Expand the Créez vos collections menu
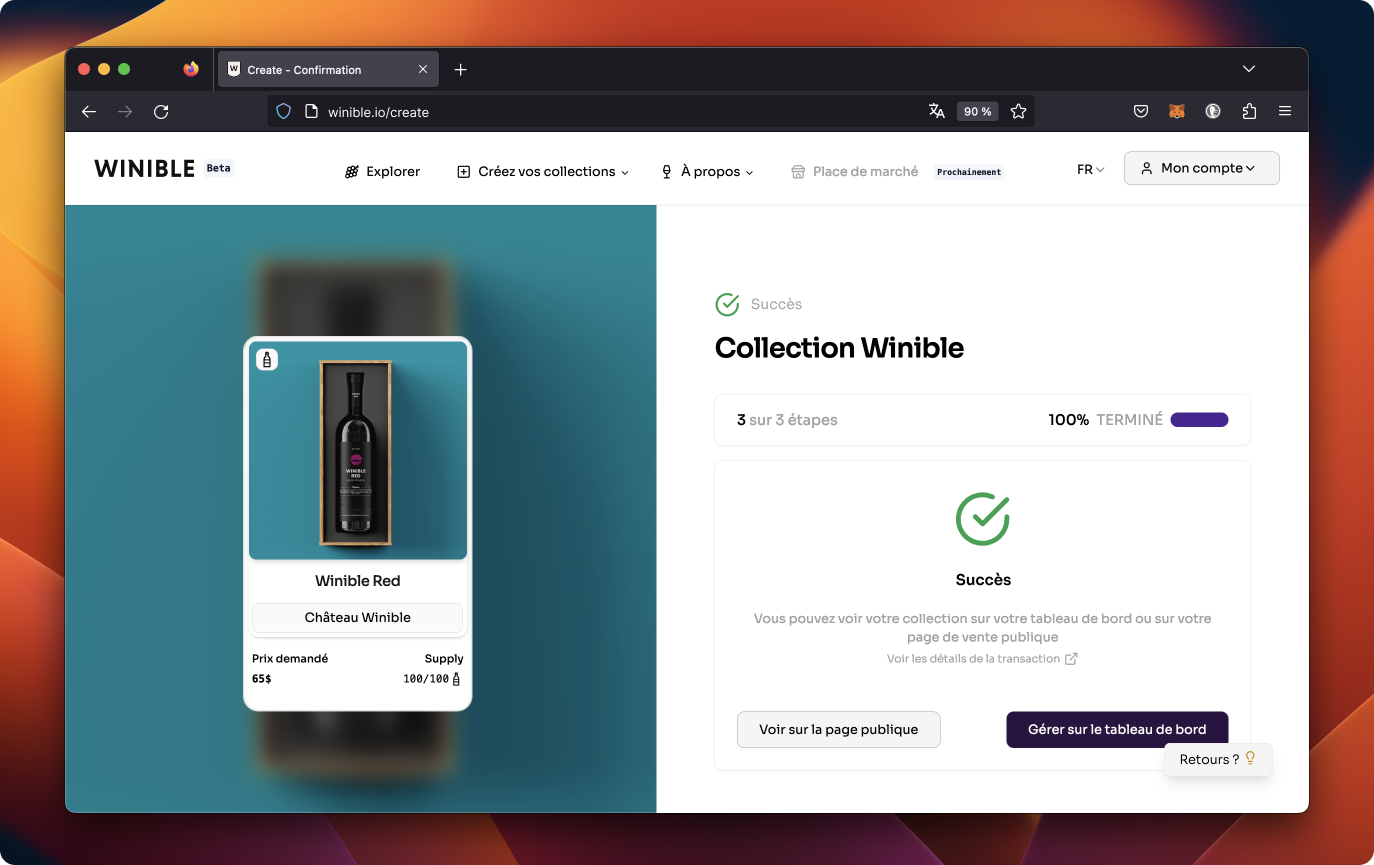 click(x=543, y=172)
